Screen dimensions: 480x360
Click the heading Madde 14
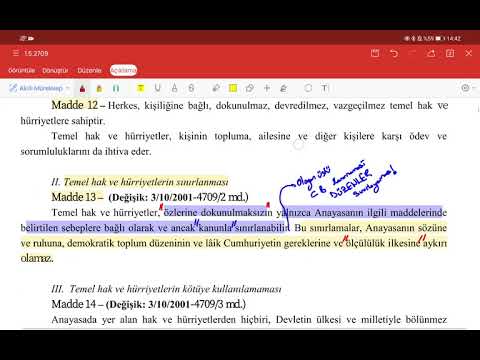[75, 304]
